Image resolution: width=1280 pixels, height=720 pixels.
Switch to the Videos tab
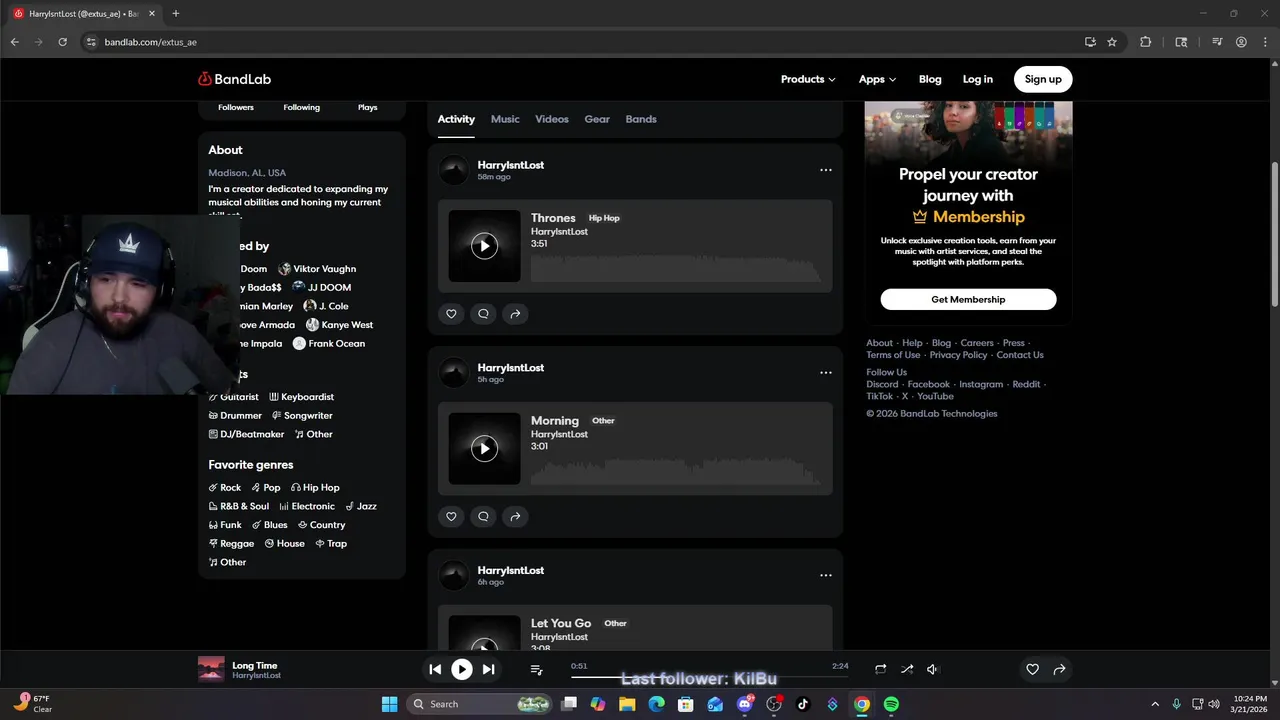[x=552, y=119]
